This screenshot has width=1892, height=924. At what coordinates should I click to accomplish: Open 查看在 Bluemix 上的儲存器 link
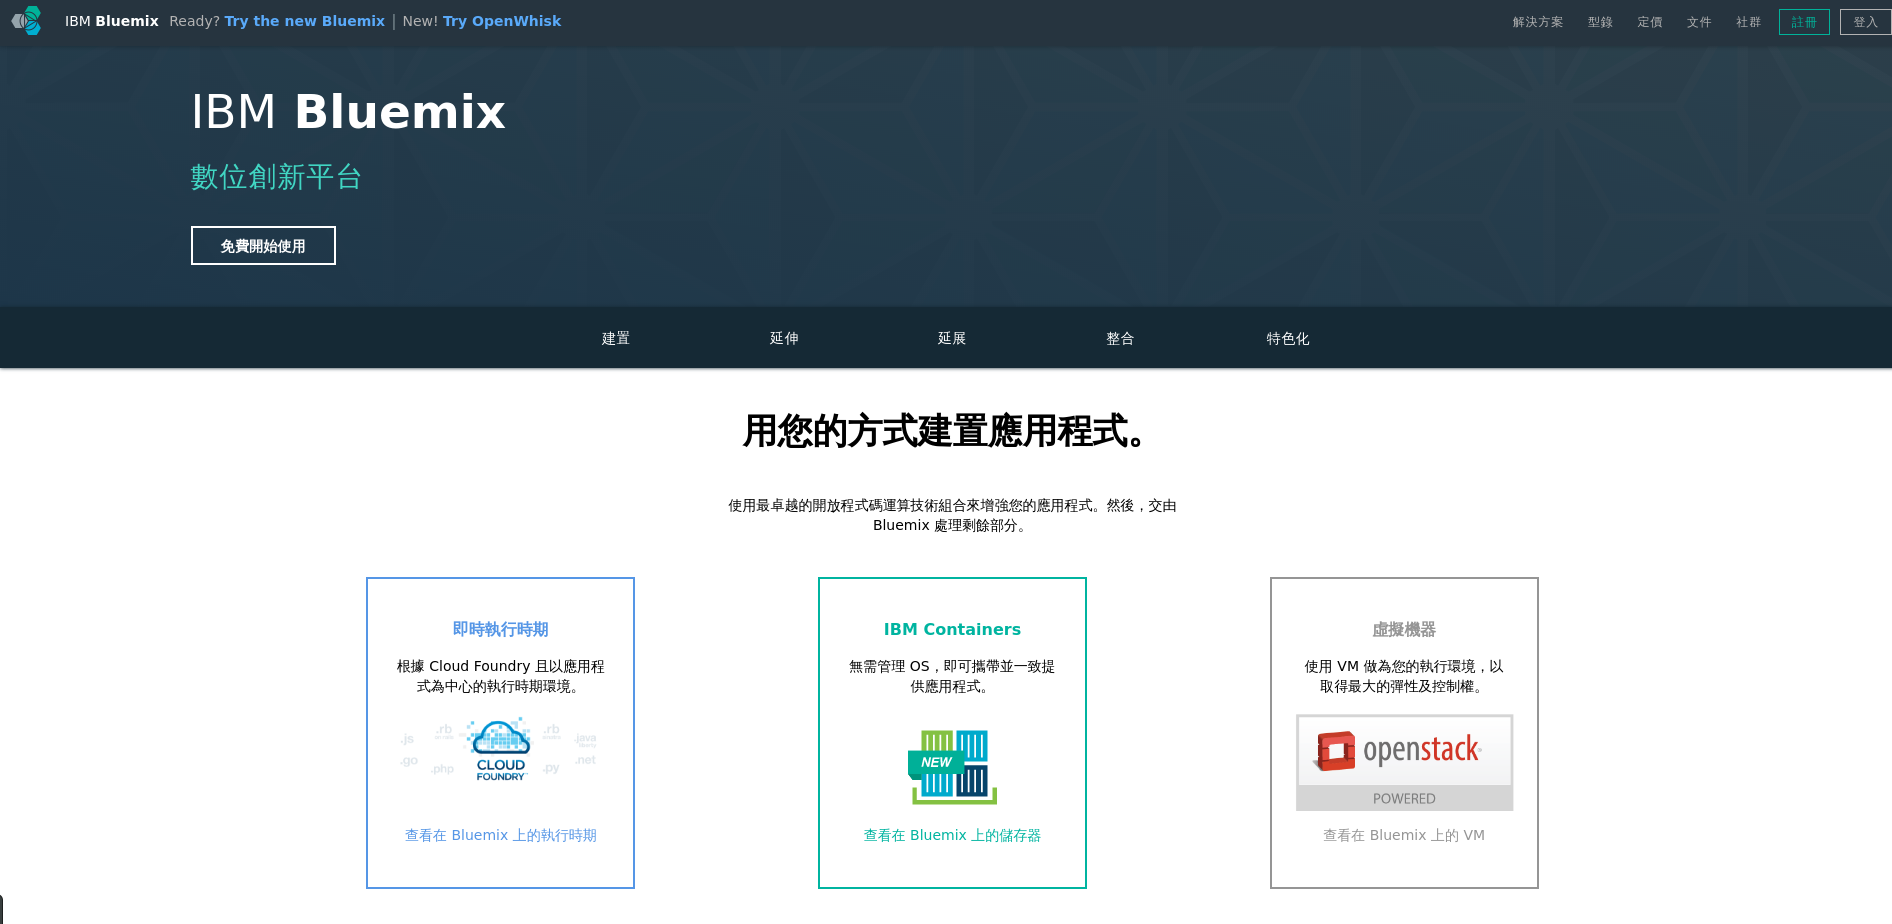952,835
